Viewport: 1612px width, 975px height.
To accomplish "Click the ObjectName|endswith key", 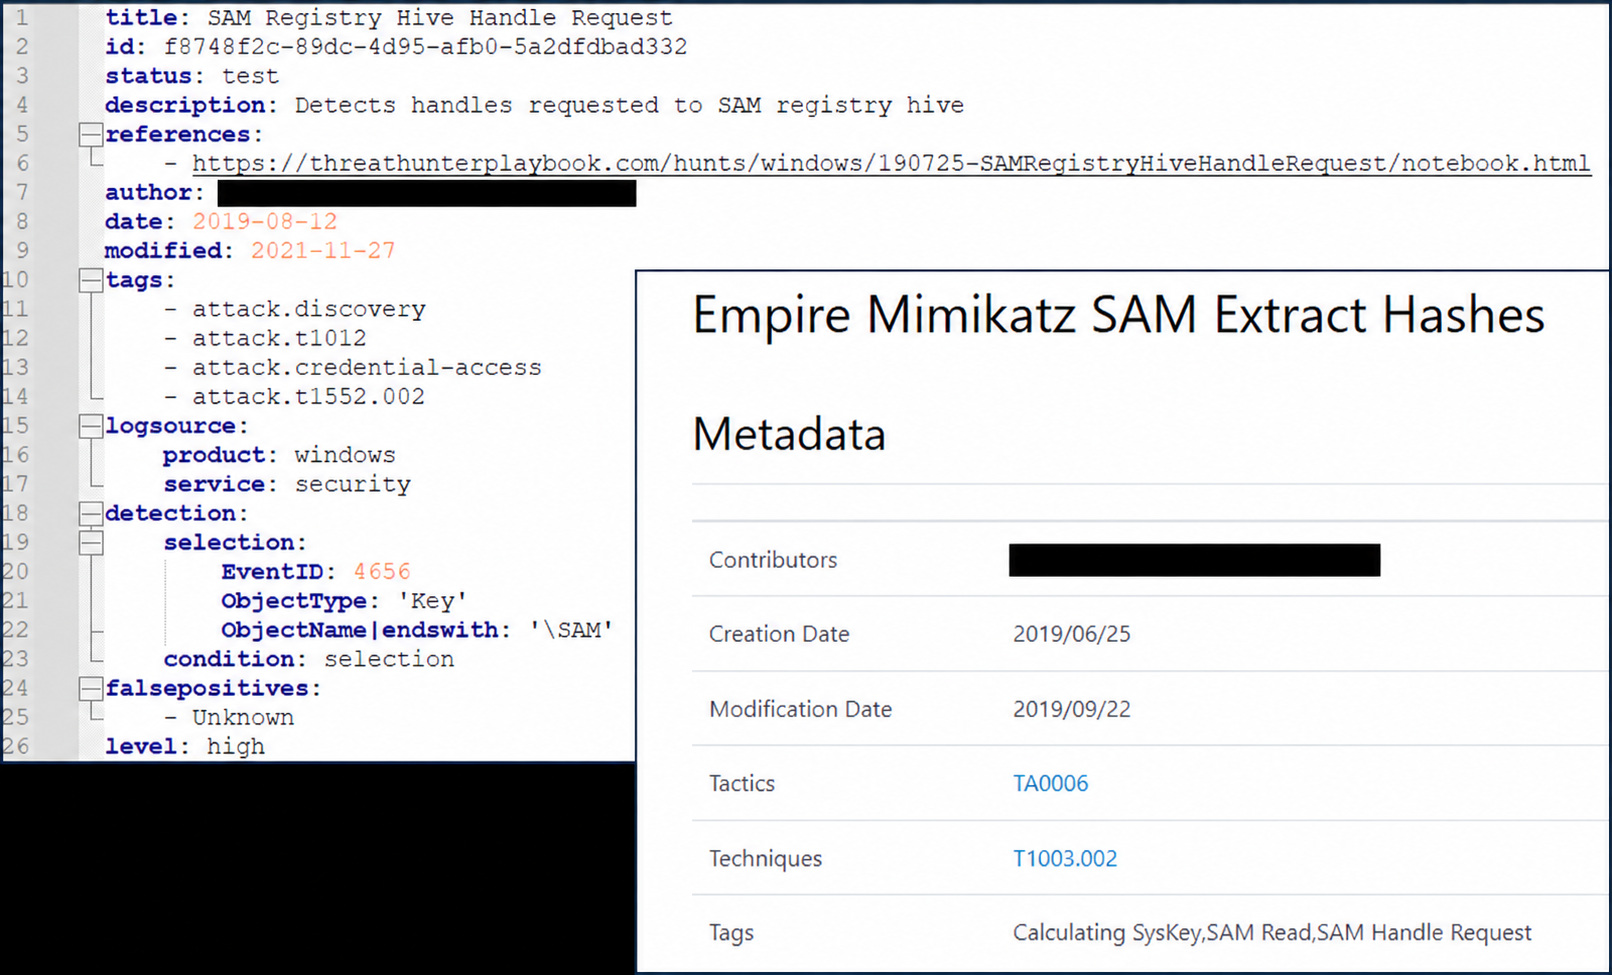I will (x=360, y=630).
